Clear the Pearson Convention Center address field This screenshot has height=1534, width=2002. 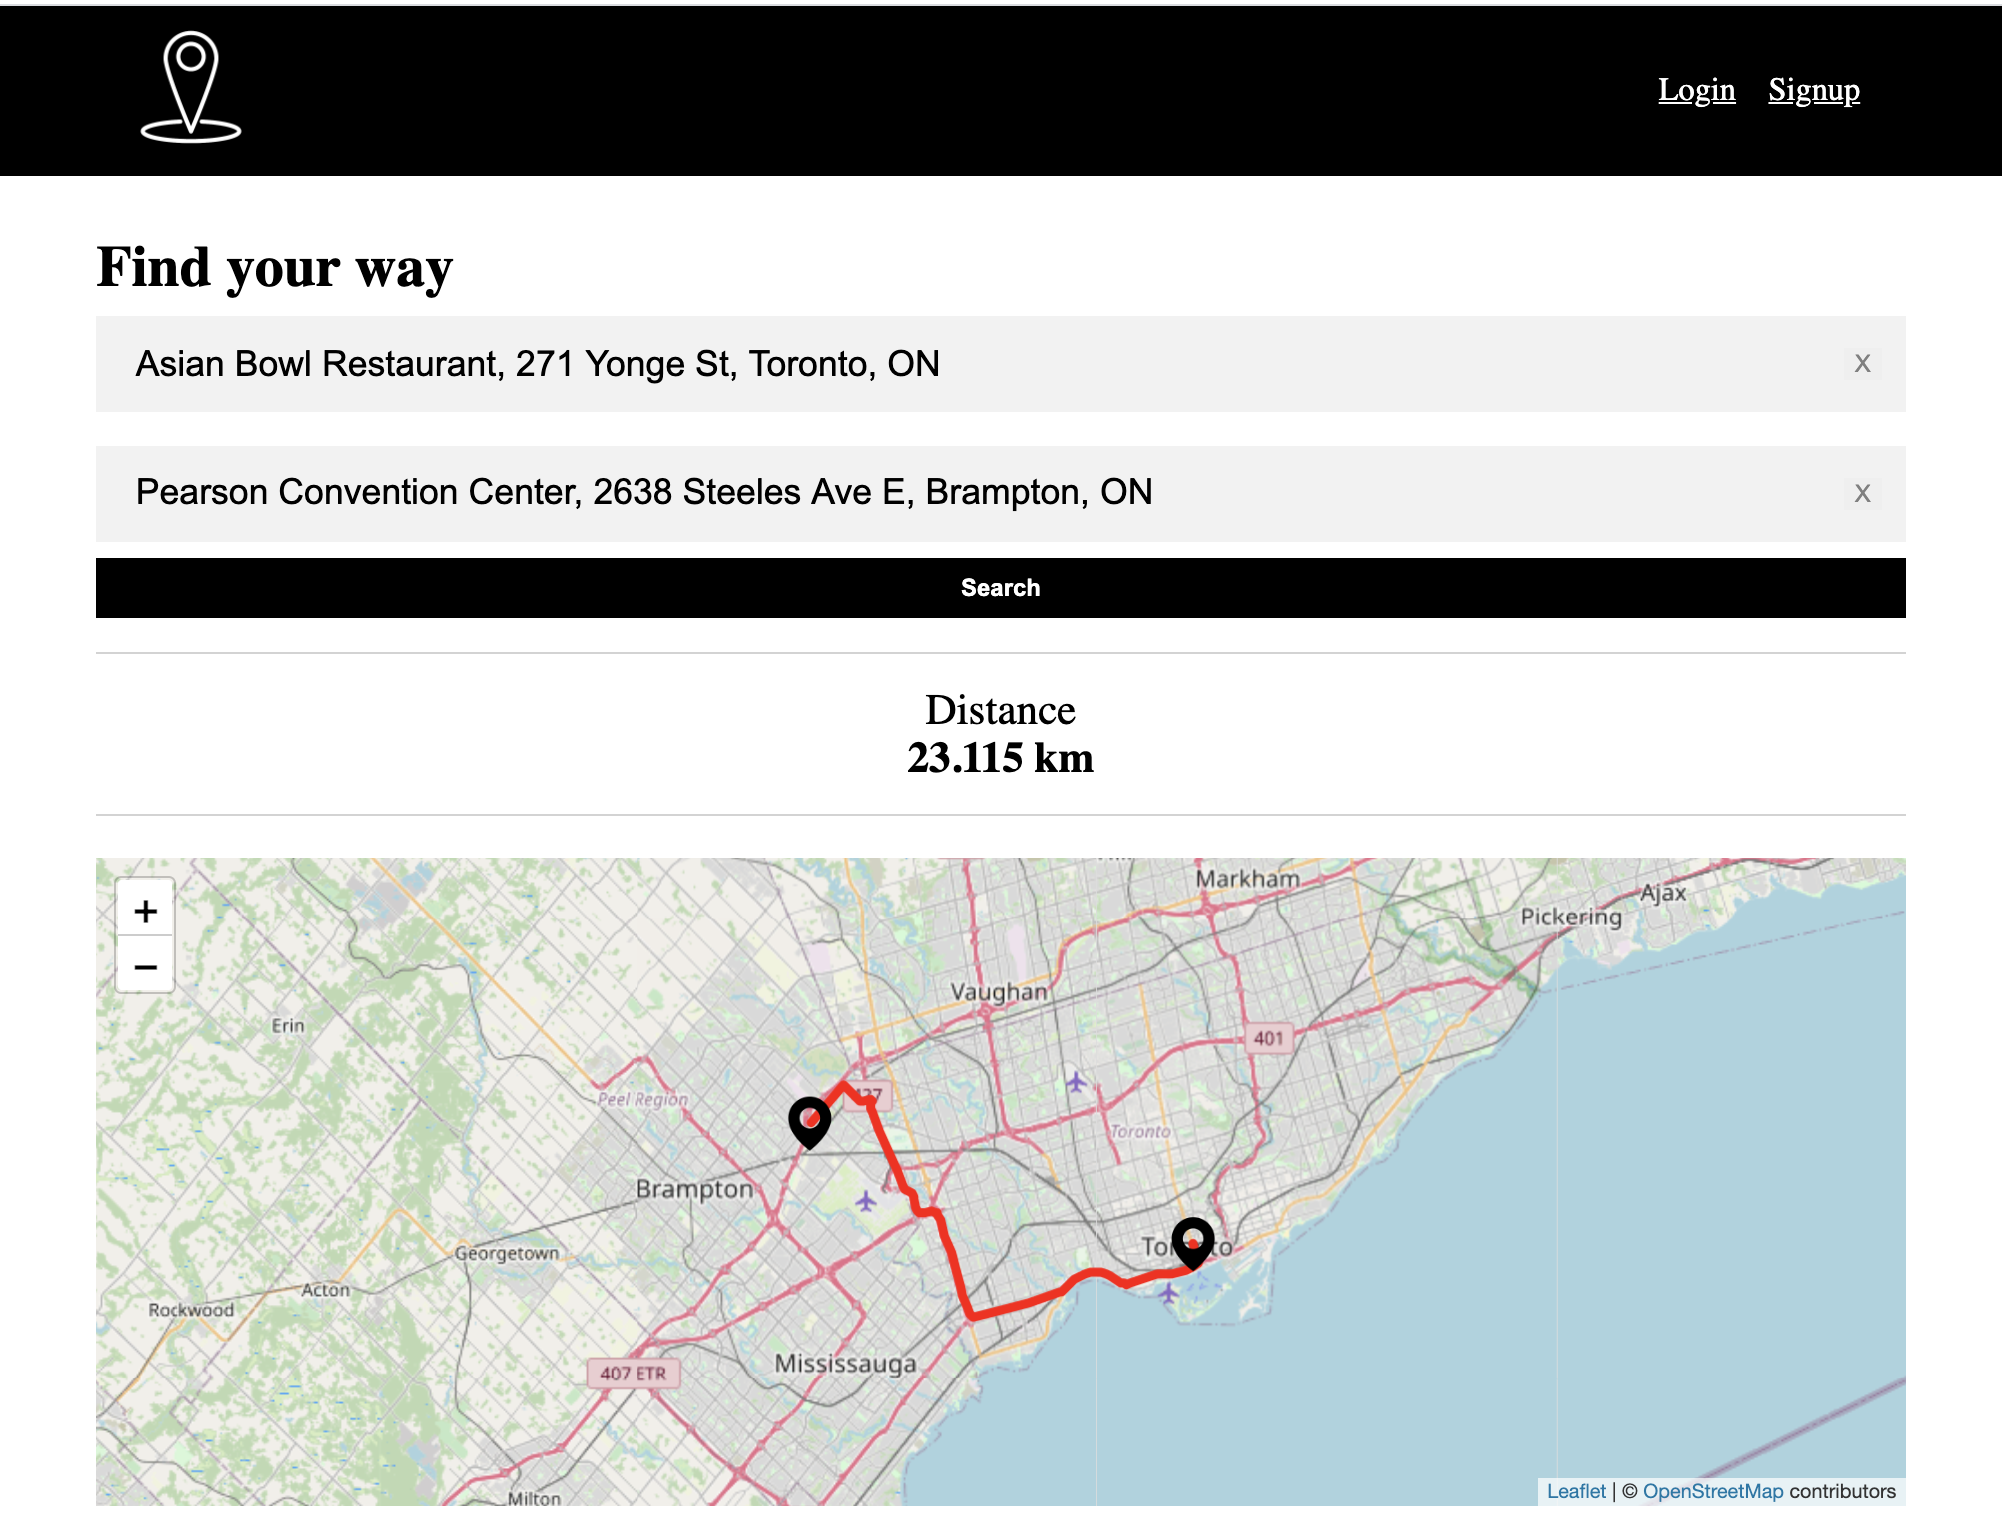(x=1862, y=492)
